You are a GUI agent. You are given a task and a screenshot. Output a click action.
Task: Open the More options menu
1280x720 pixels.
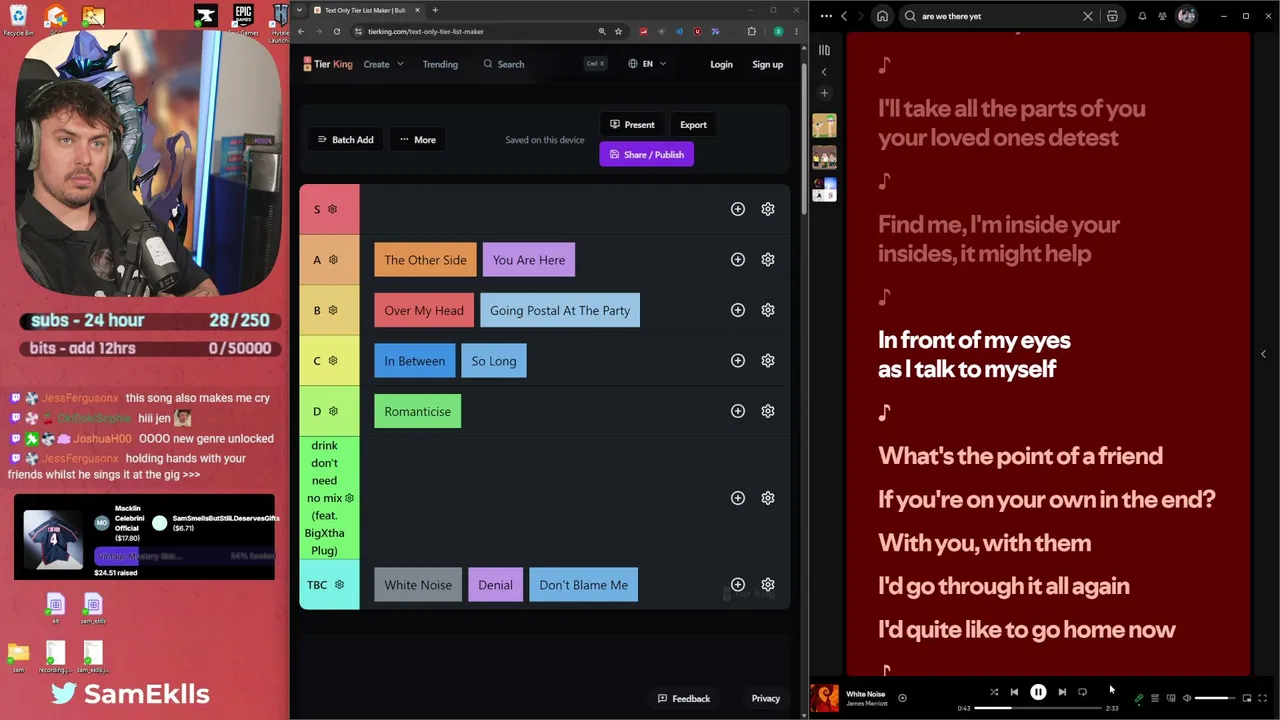[x=418, y=140]
